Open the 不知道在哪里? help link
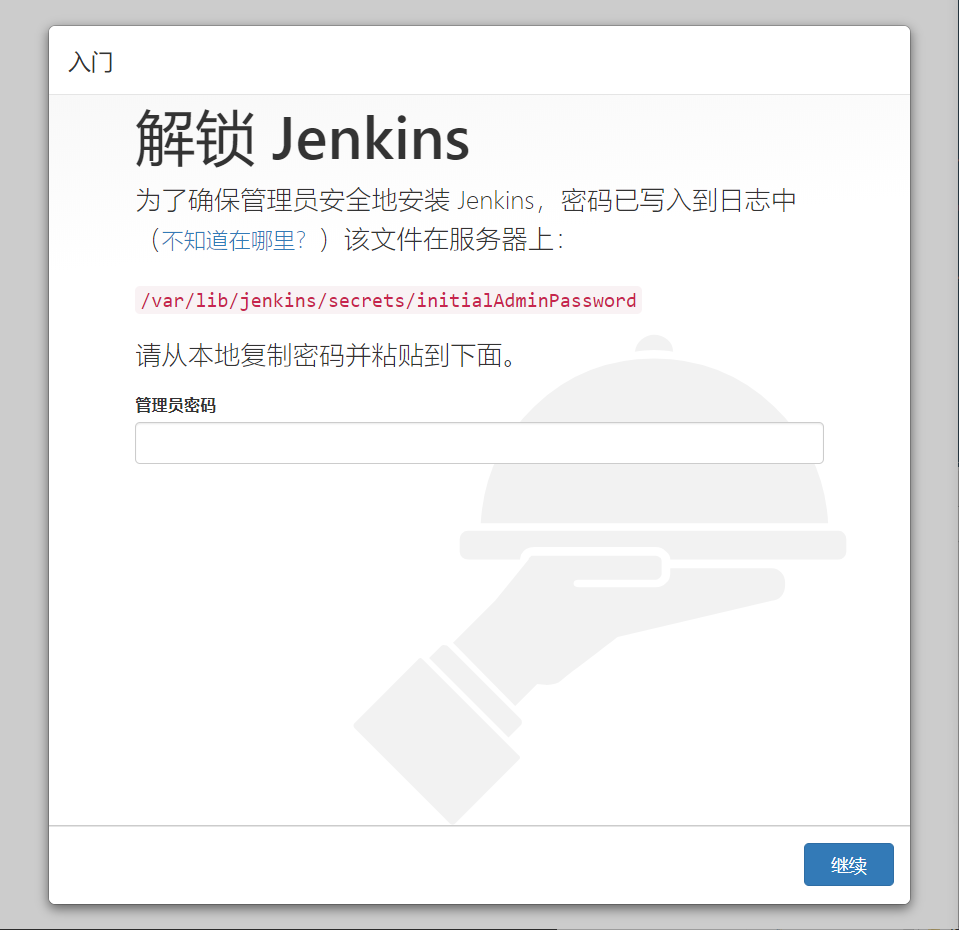 234,240
